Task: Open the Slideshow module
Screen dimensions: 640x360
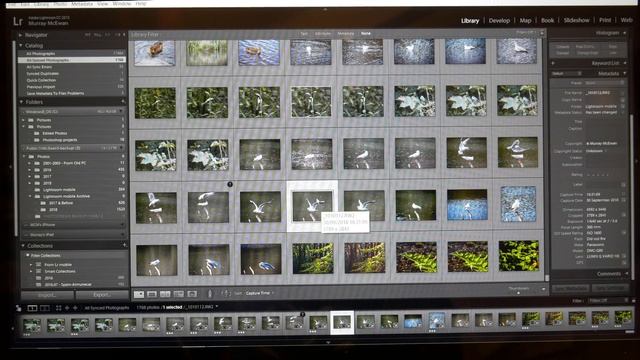Action: tap(576, 20)
